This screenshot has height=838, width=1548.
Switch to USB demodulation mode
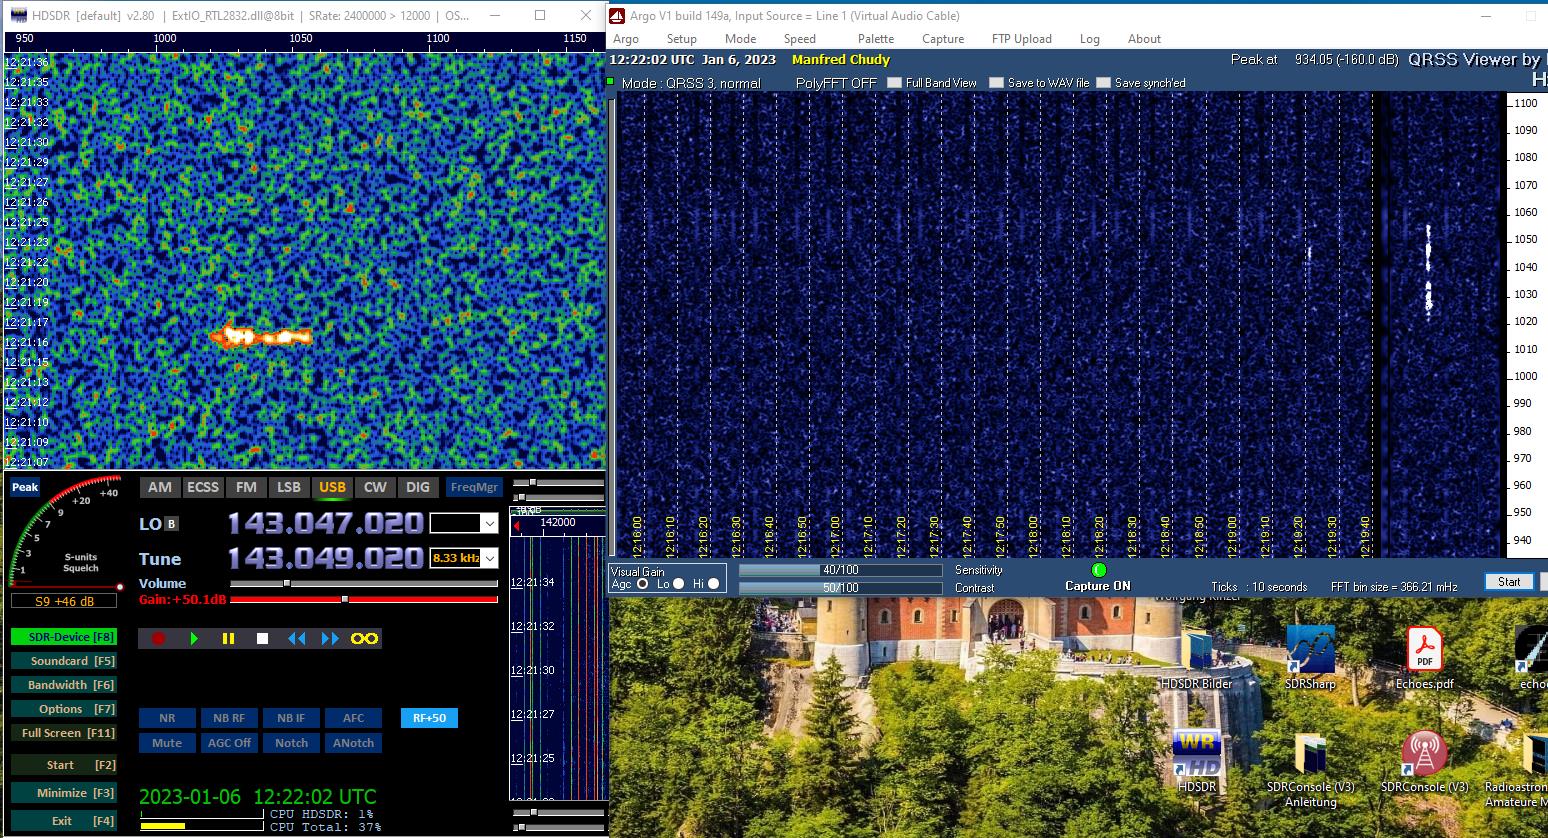tap(332, 488)
